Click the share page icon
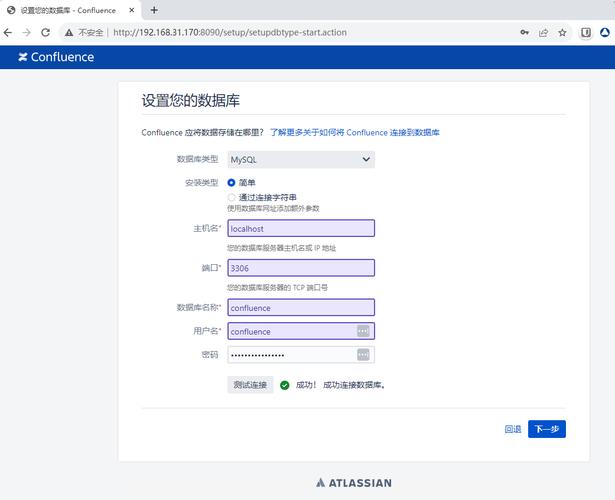Viewport: 615px width, 500px height. click(x=543, y=33)
